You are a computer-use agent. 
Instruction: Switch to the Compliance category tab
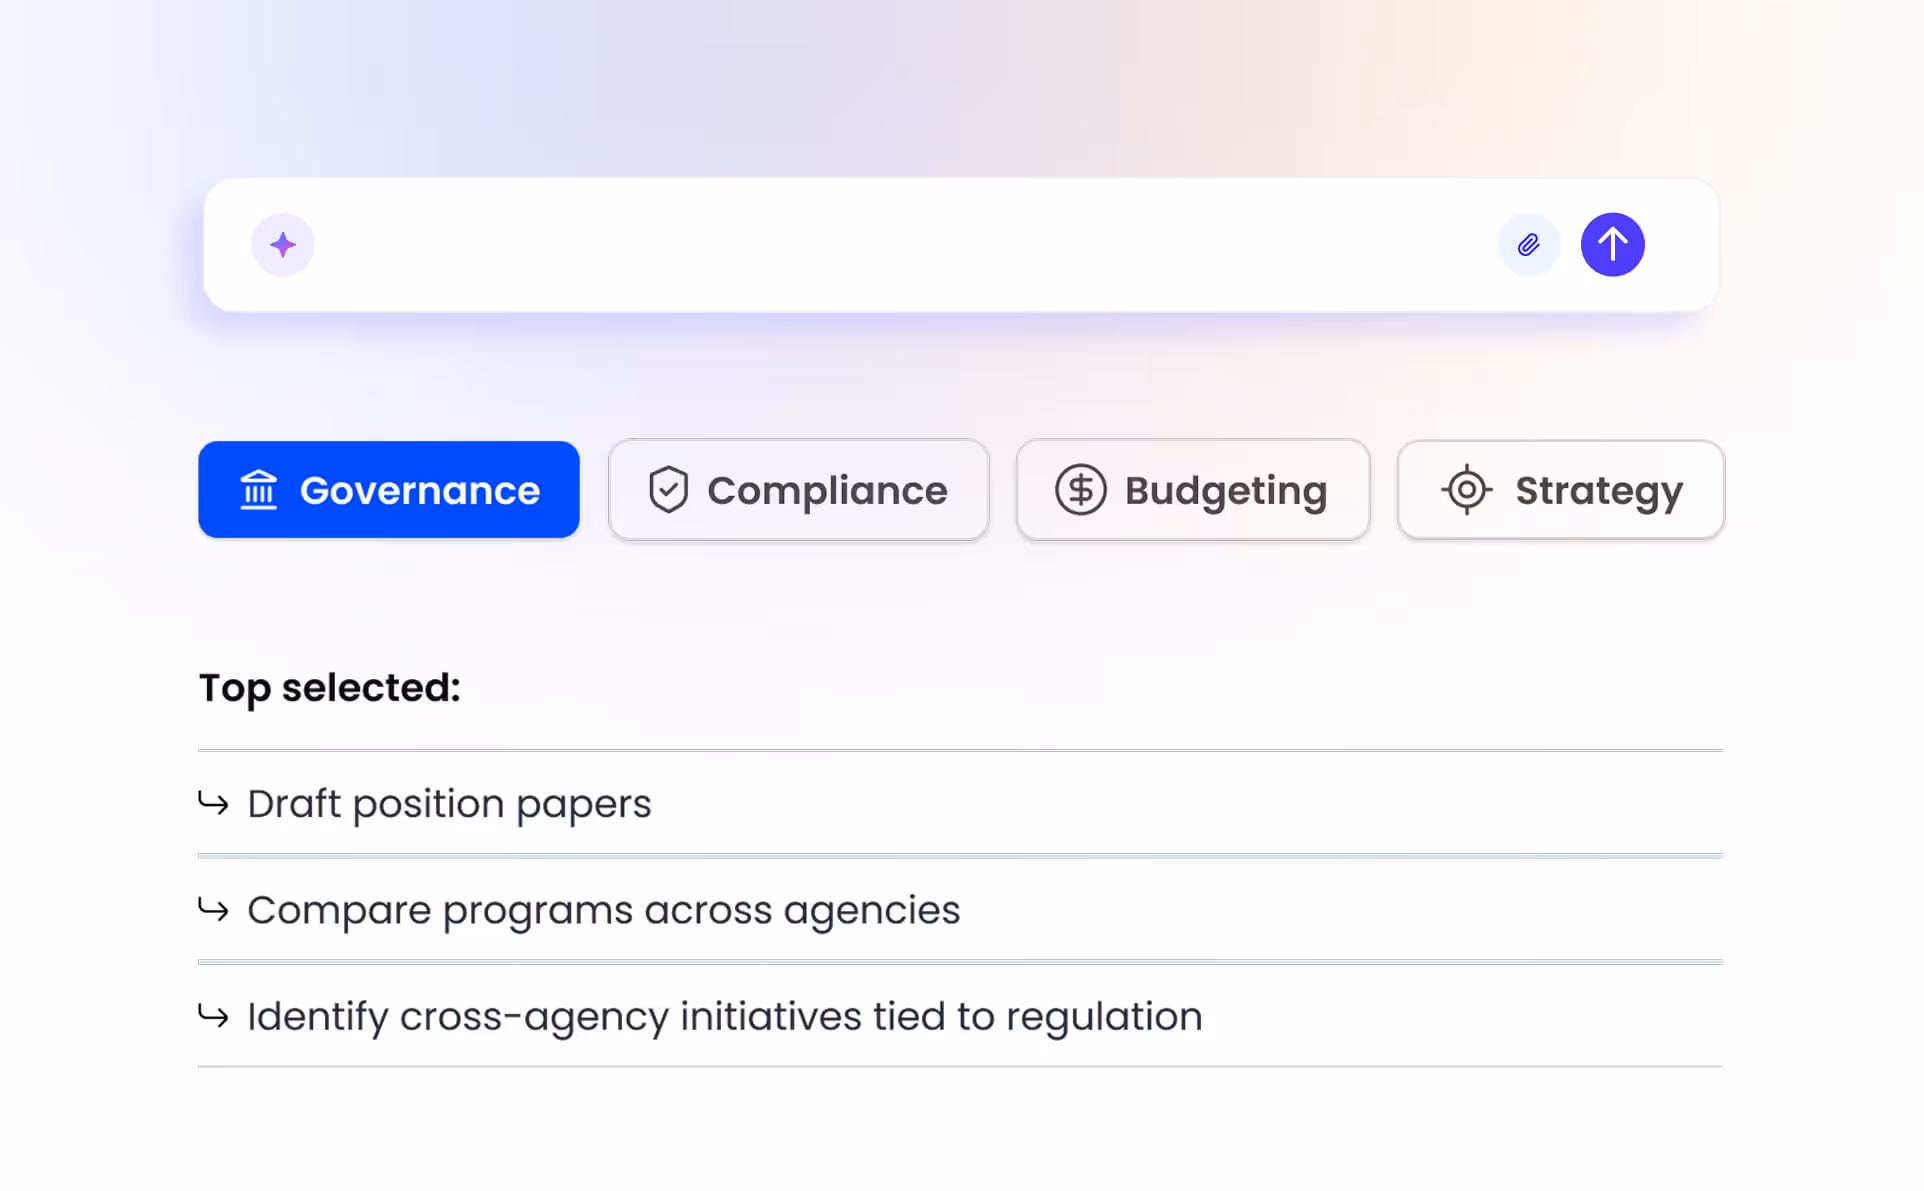pyautogui.click(x=798, y=490)
